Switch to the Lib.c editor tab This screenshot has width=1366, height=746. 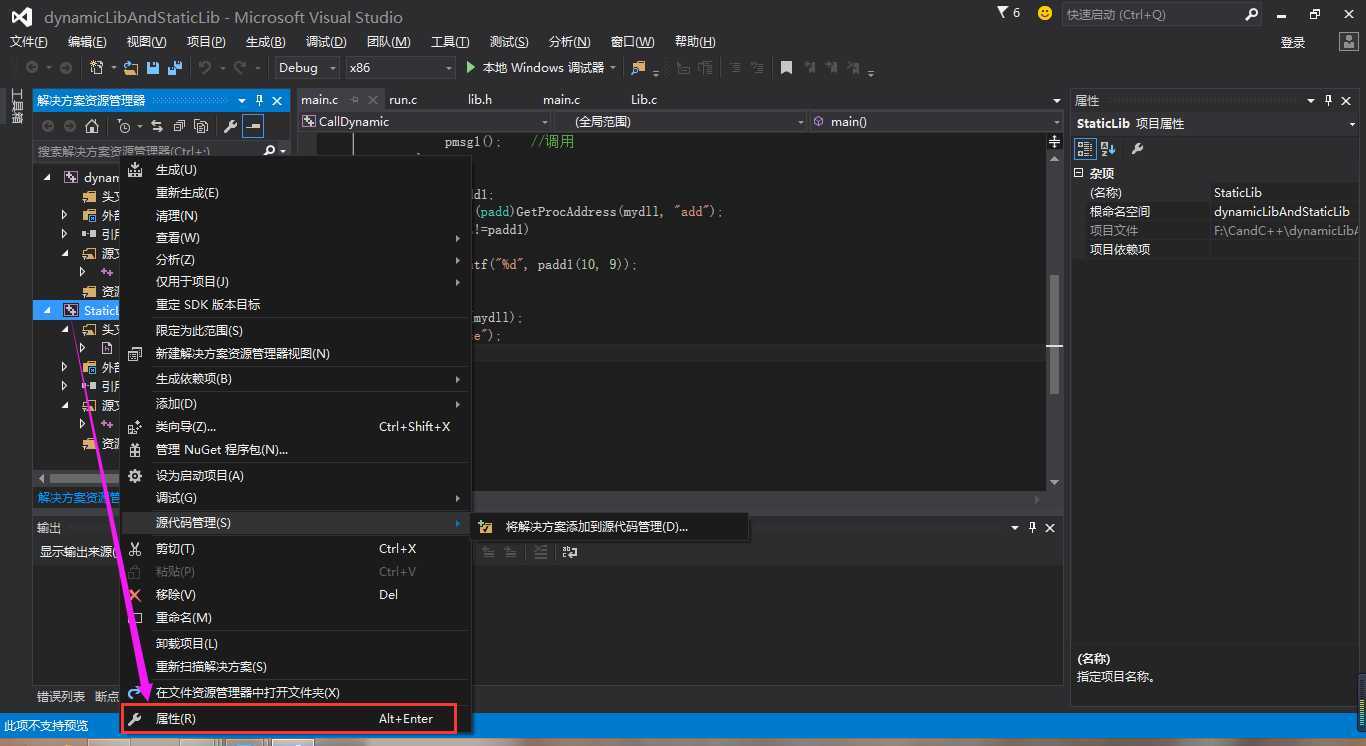point(644,100)
